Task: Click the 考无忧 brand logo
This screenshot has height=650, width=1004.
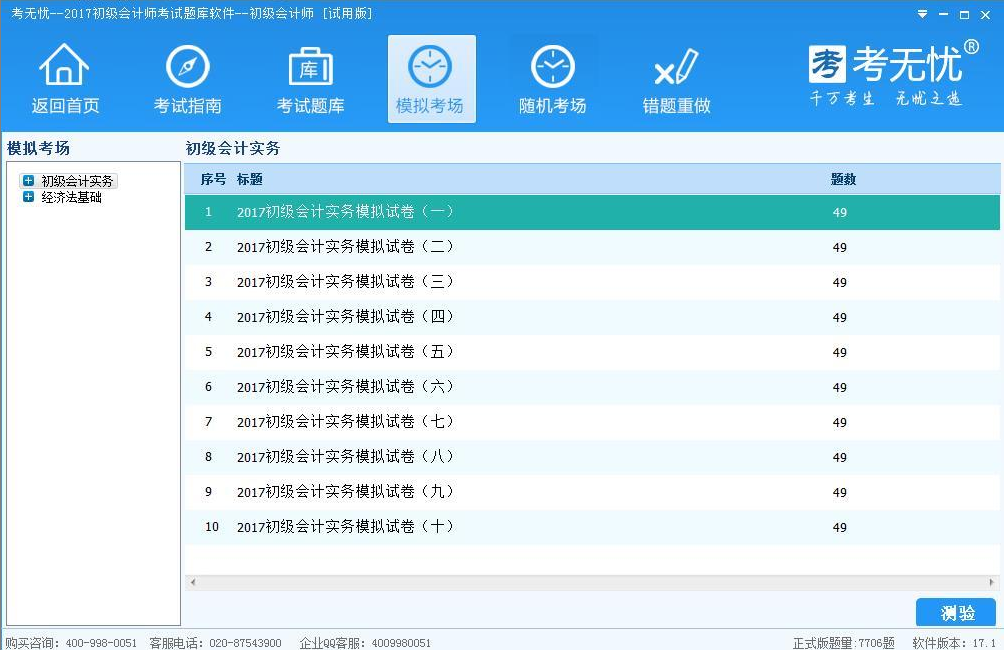Action: point(893,73)
